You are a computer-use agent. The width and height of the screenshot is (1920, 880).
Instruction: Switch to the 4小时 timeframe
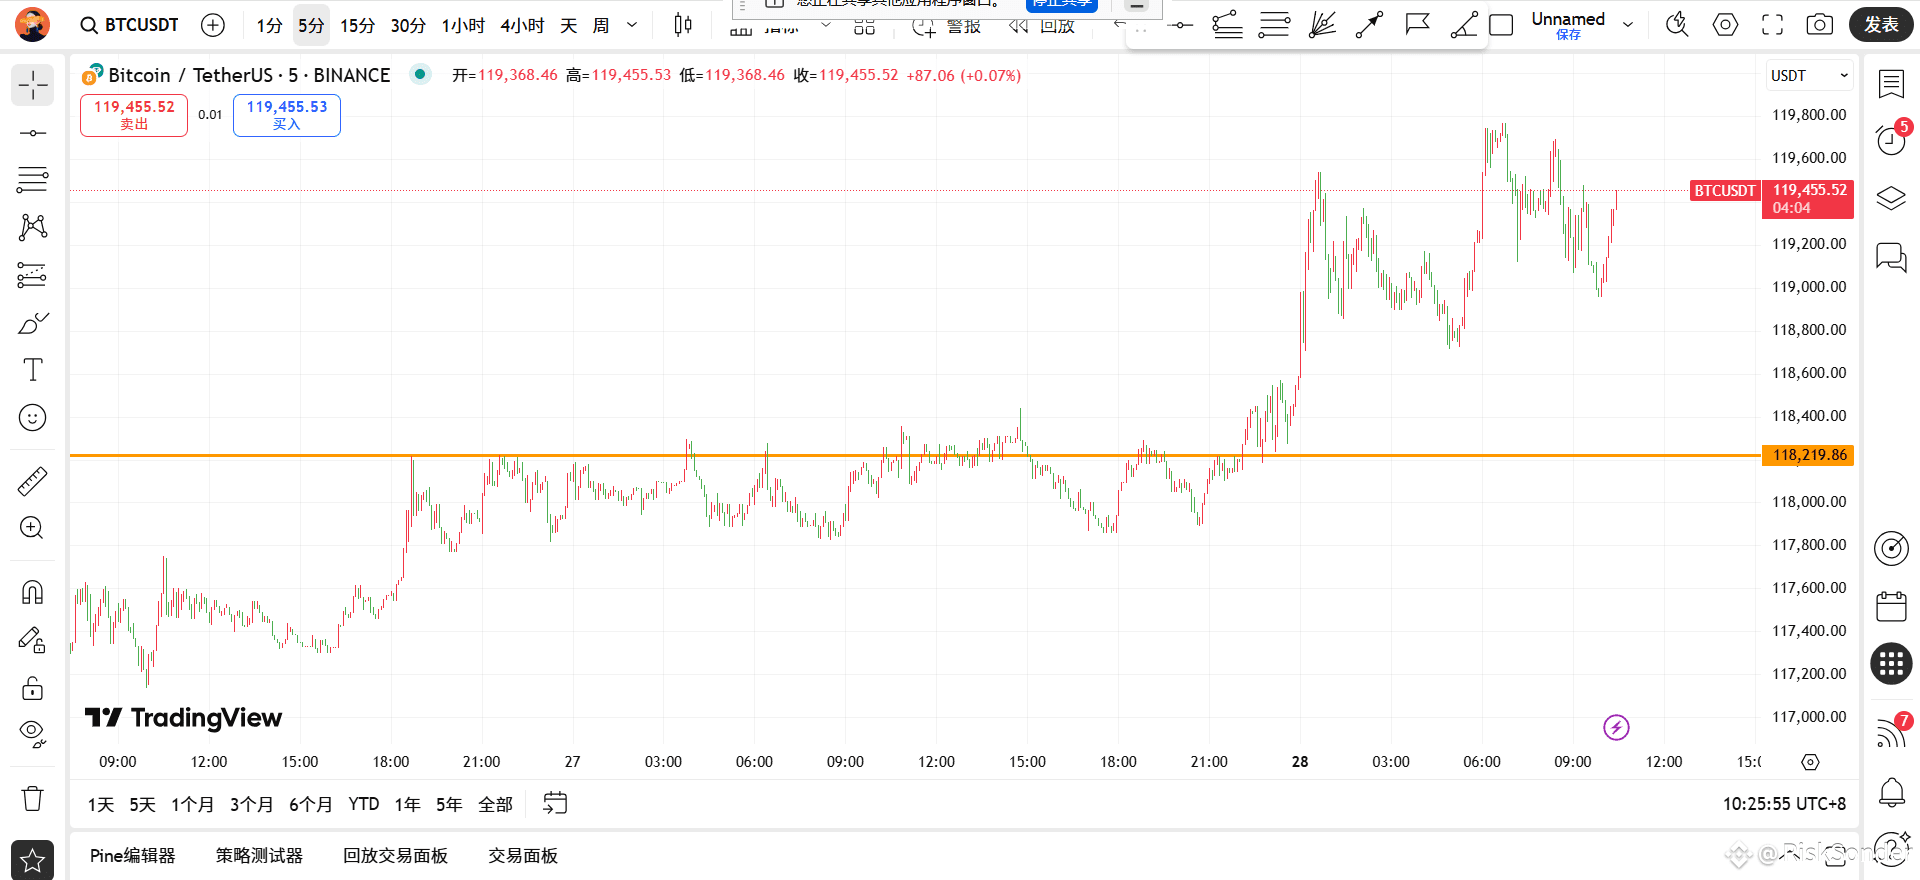[522, 25]
